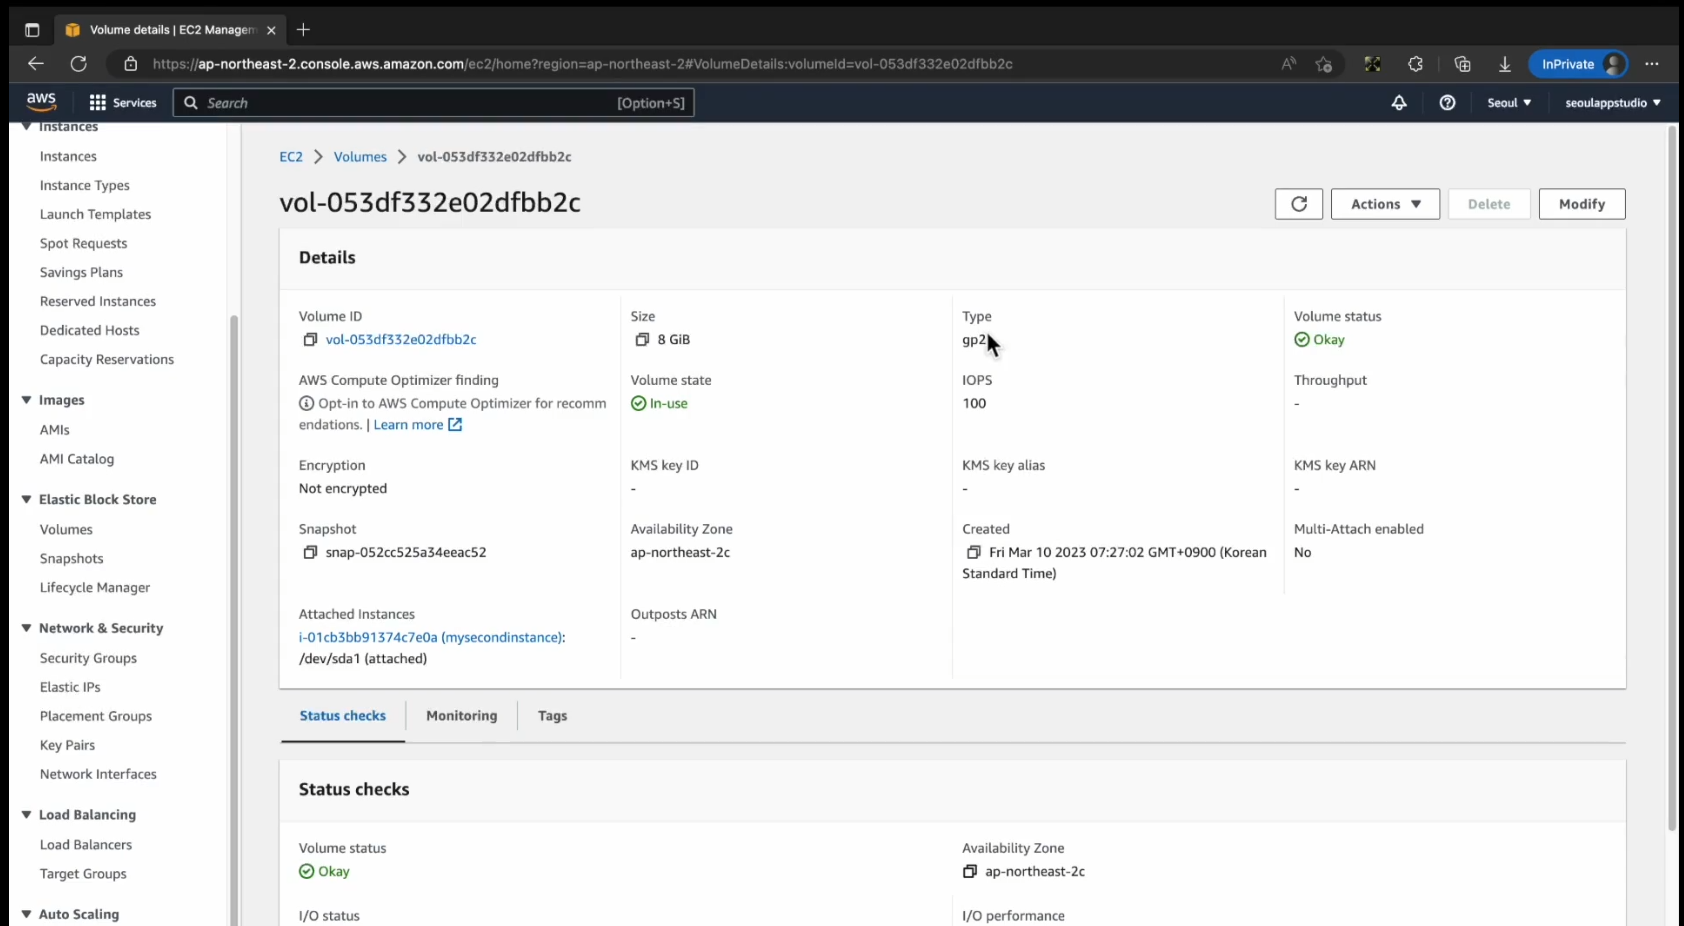Image resolution: width=1684 pixels, height=926 pixels.
Task: Click the InPrivate profile button
Action: click(1578, 64)
